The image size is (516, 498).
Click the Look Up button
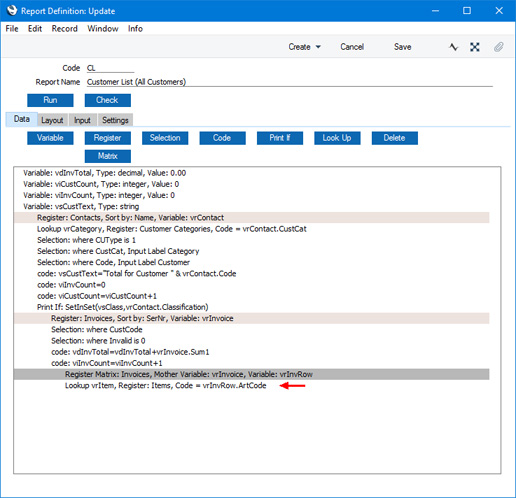337,138
